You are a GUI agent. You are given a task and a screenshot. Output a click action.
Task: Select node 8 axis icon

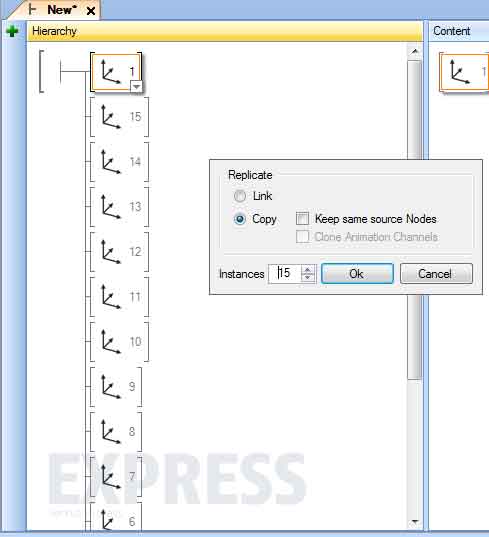coord(111,432)
